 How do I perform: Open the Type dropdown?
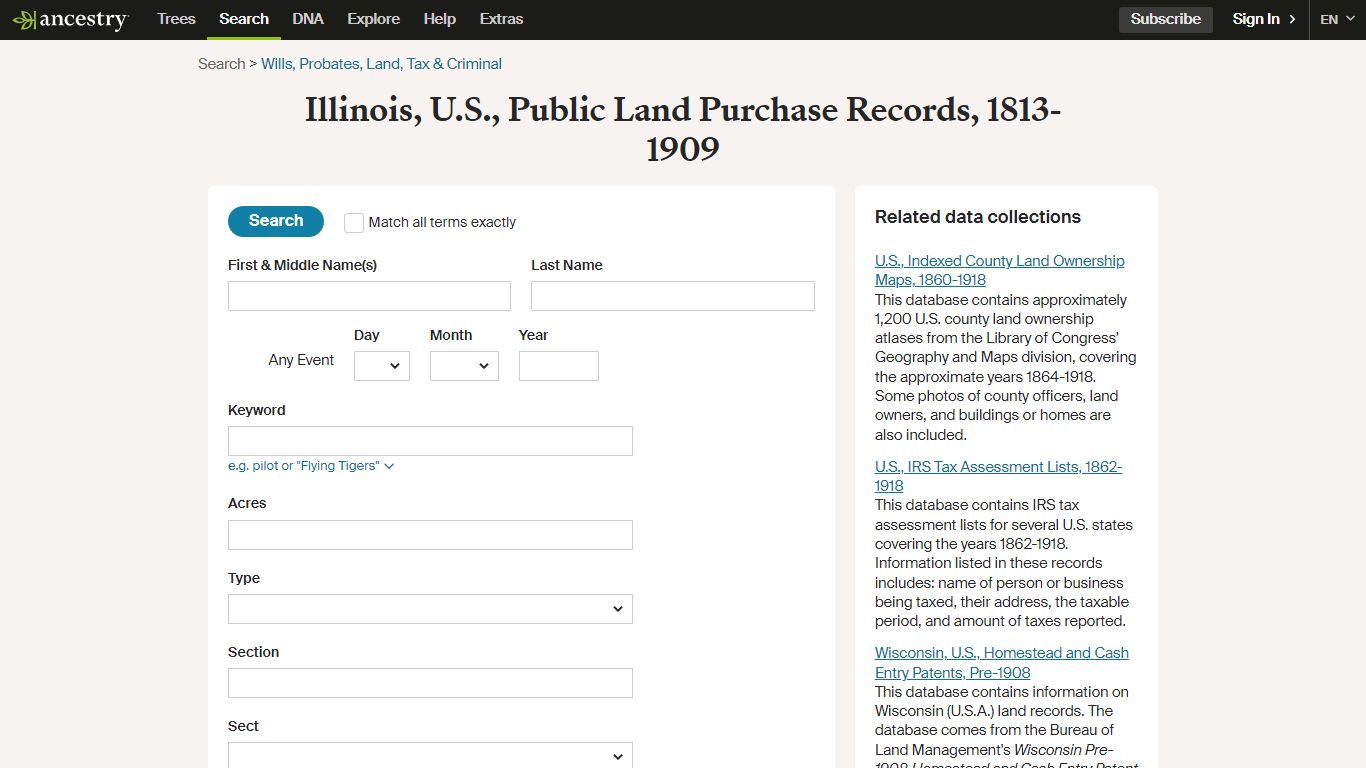(x=430, y=609)
